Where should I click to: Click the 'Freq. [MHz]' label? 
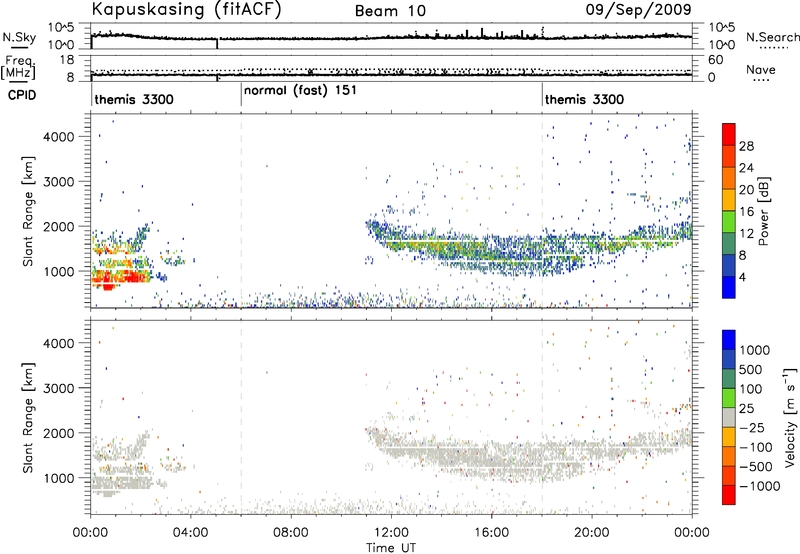click(x=19, y=68)
